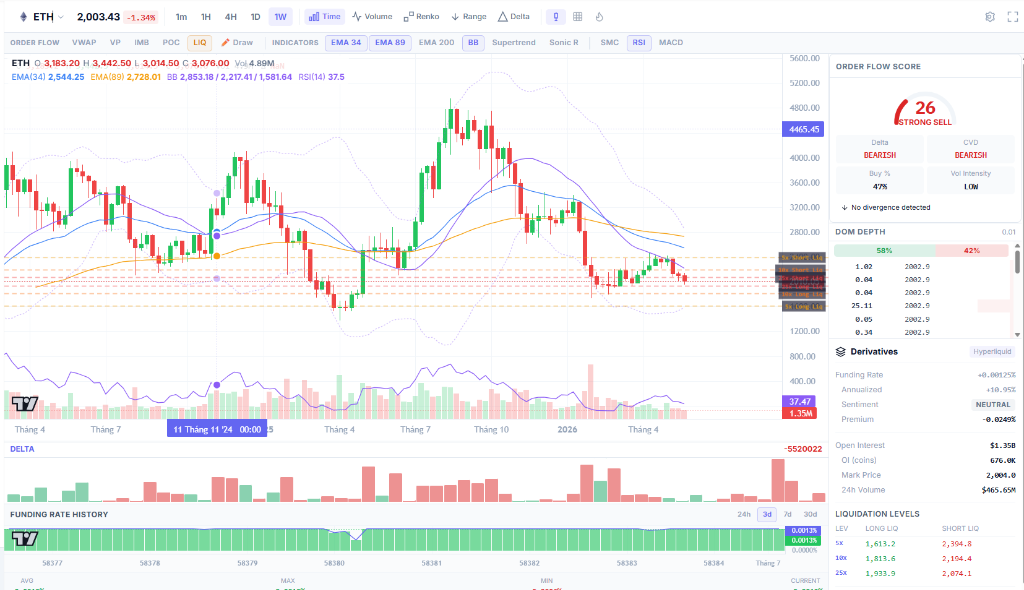Switch to Delta chart type

(514, 17)
